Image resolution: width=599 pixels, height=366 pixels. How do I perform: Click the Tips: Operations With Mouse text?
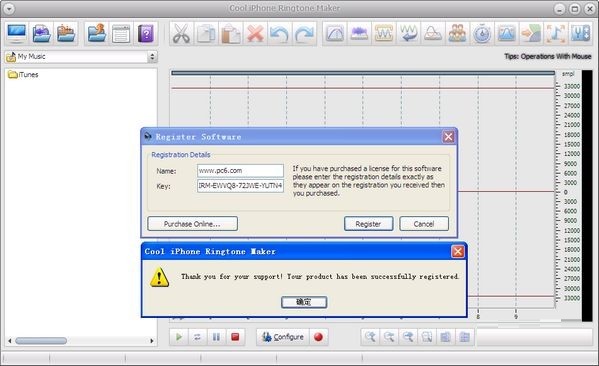click(547, 57)
